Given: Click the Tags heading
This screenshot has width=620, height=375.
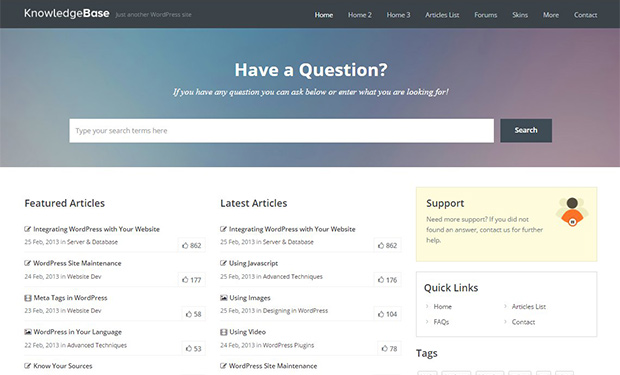Looking at the screenshot, I should point(427,353).
